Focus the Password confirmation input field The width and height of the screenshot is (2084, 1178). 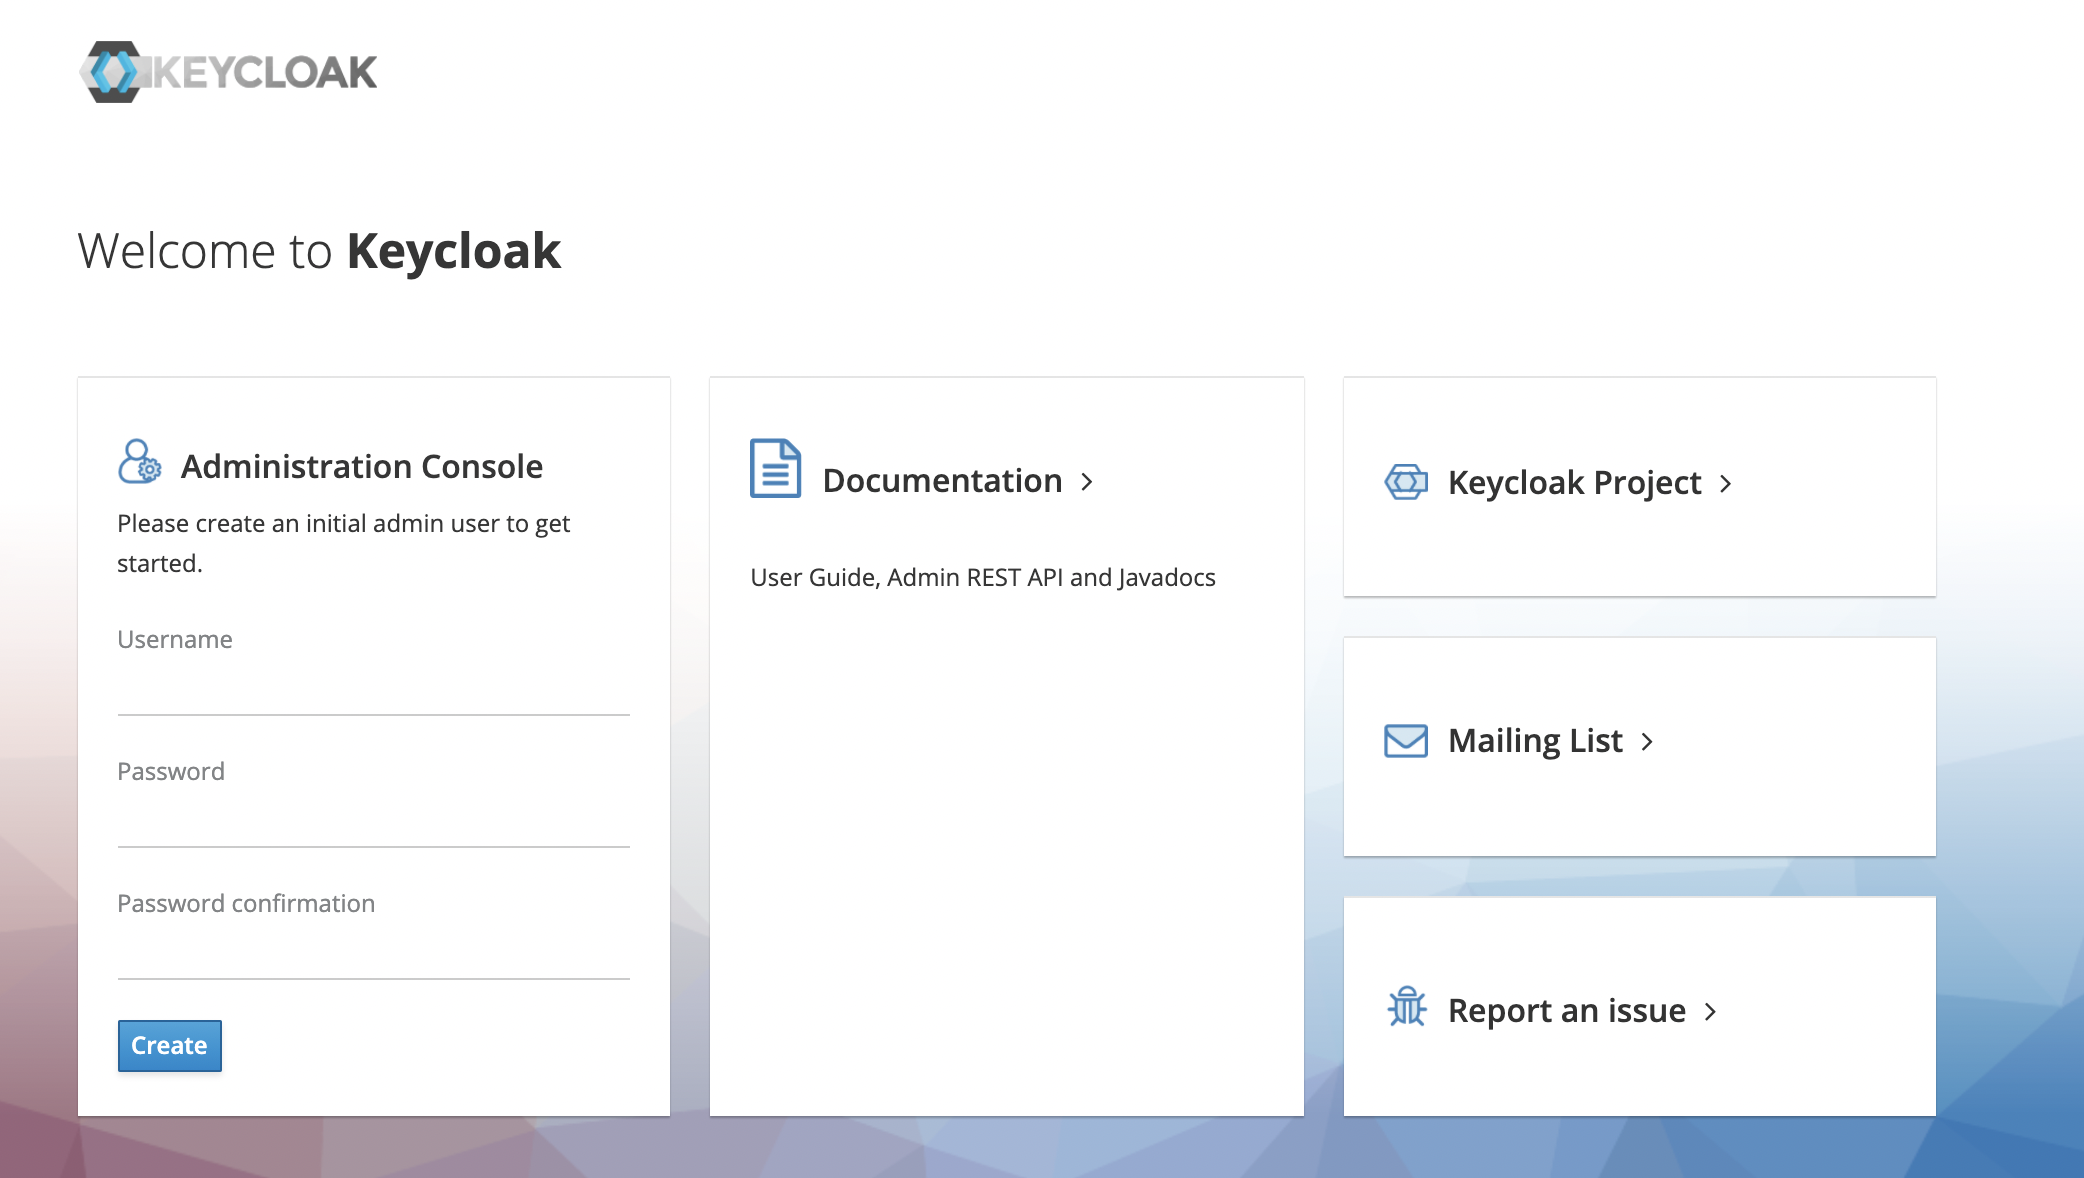pos(374,954)
